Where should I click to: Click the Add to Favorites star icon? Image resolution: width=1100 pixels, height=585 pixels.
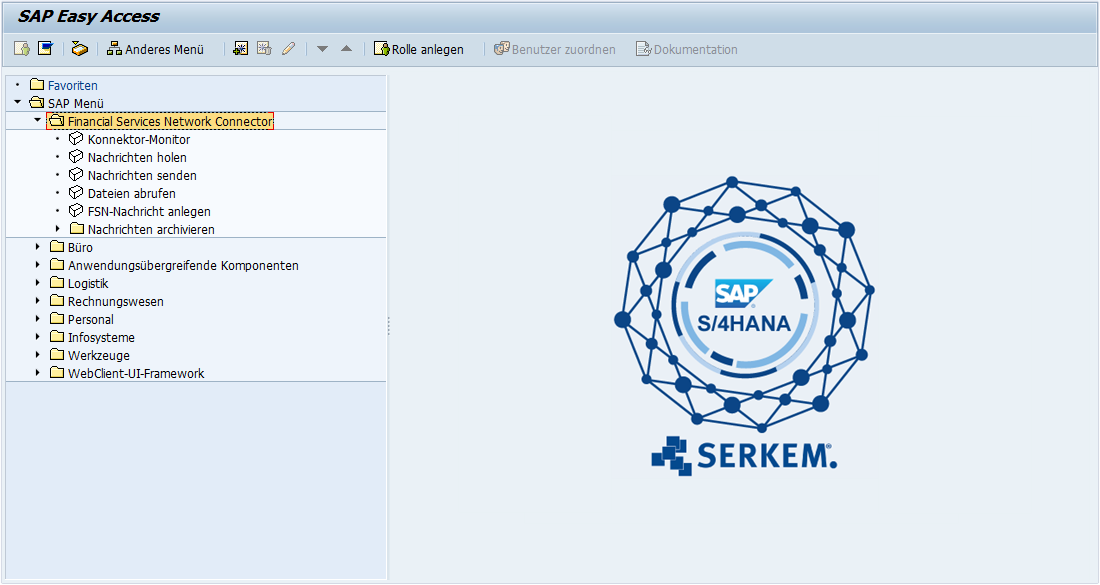(240, 49)
